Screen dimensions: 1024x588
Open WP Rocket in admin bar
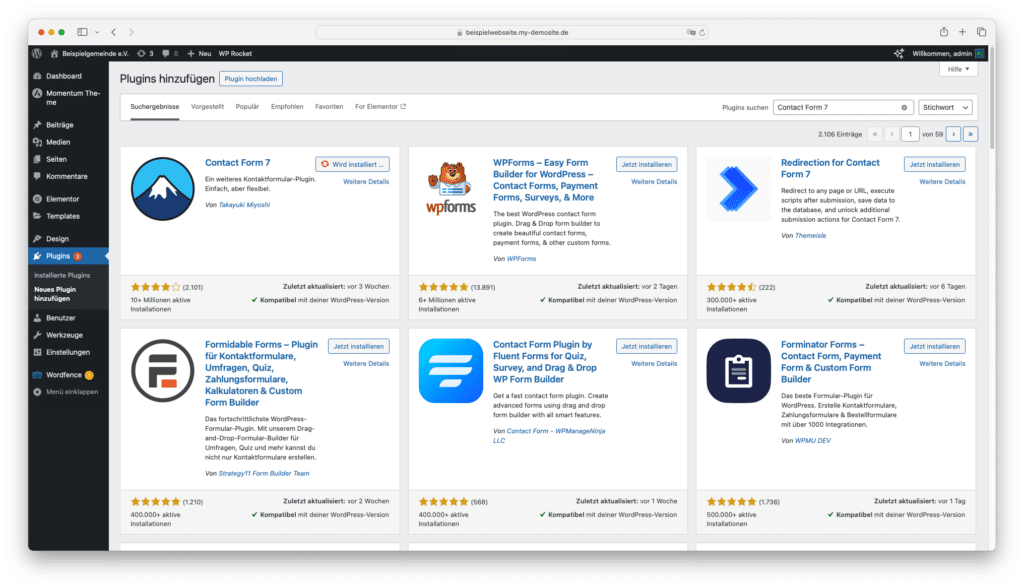click(x=235, y=54)
